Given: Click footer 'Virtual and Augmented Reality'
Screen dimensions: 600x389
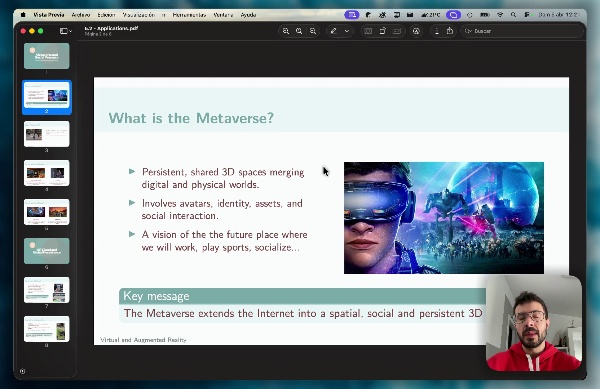Looking at the screenshot, I should coord(143,340).
